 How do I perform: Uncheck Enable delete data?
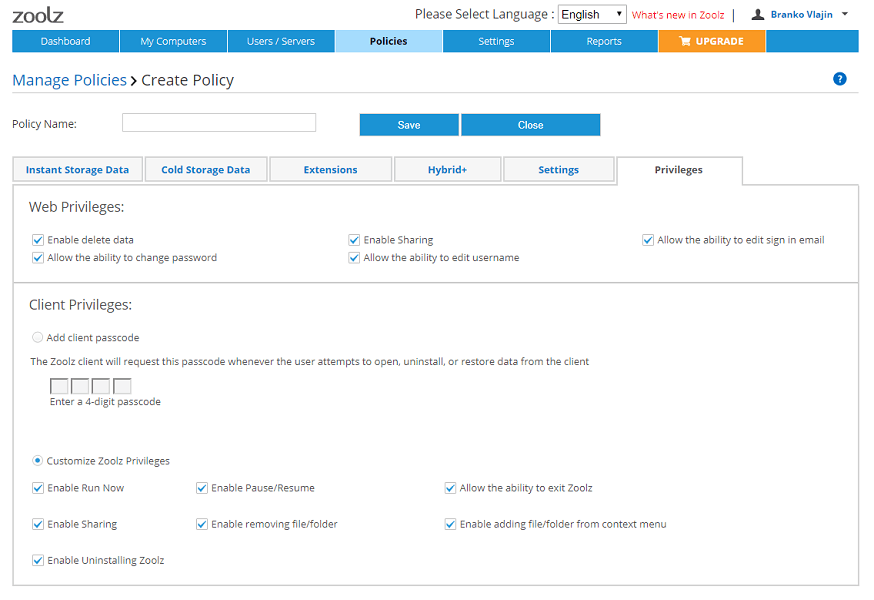[x=38, y=240]
